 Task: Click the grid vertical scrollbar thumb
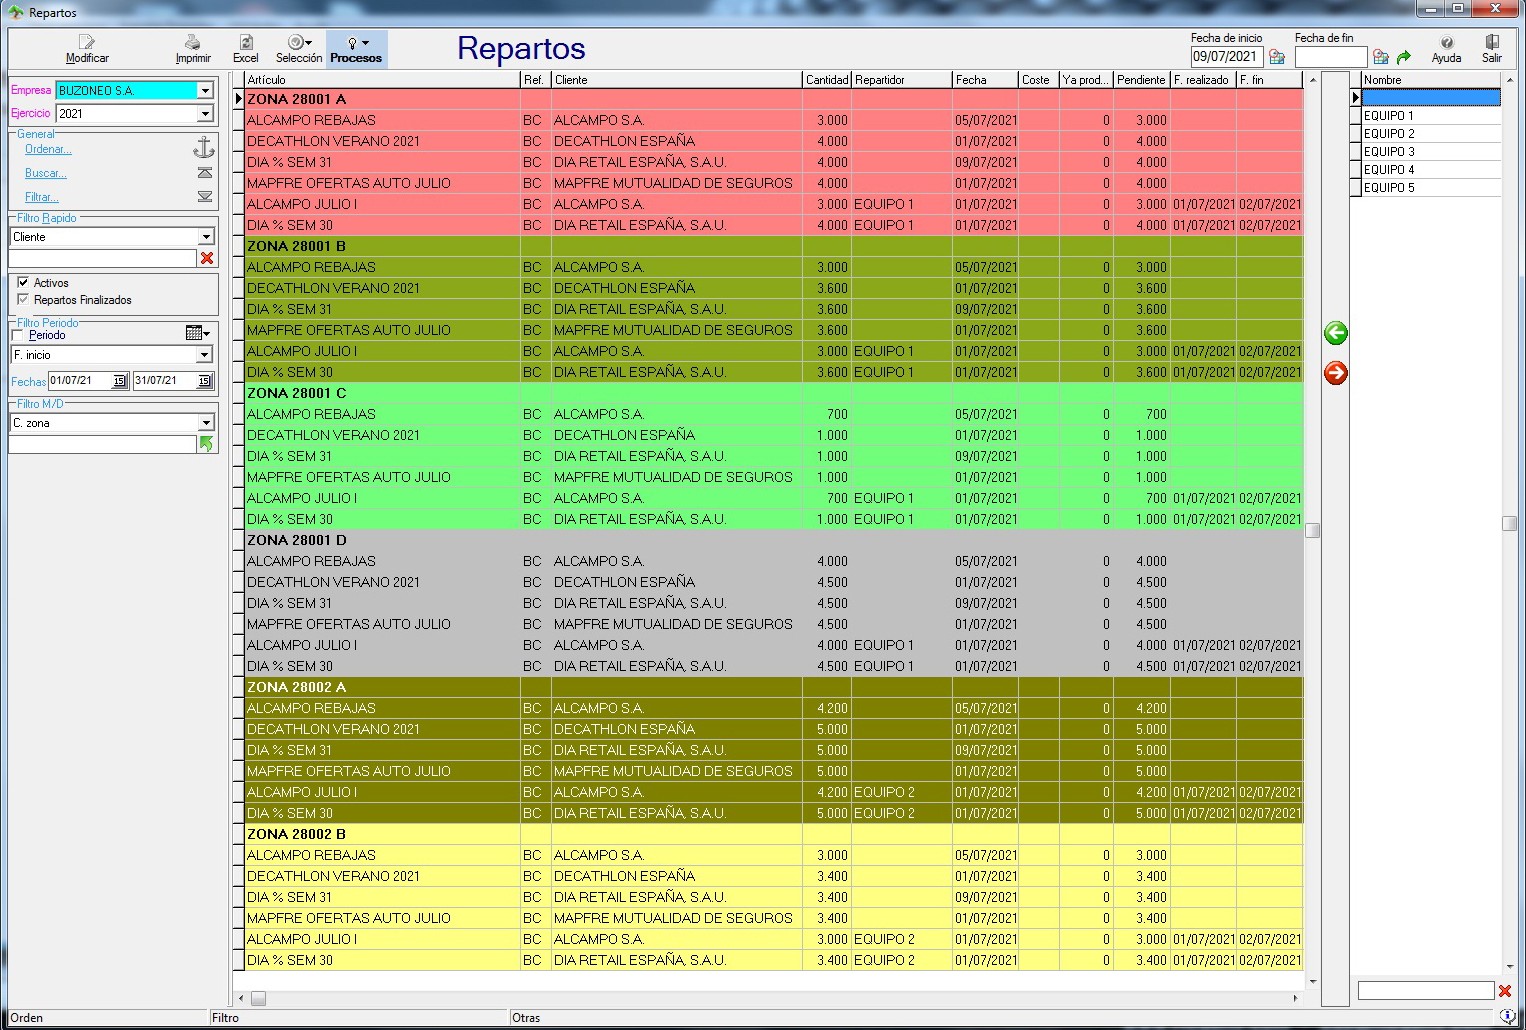click(1313, 530)
